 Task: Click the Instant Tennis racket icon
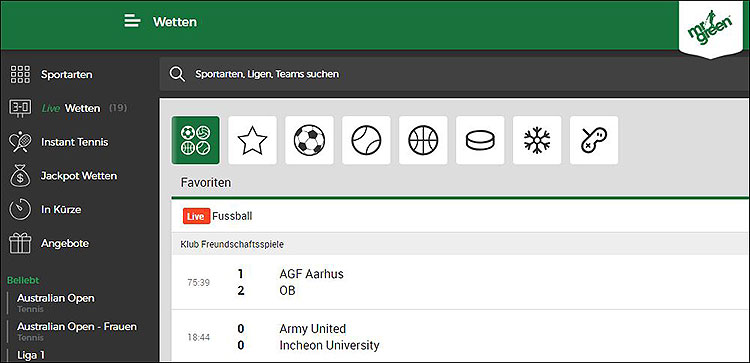point(20,142)
